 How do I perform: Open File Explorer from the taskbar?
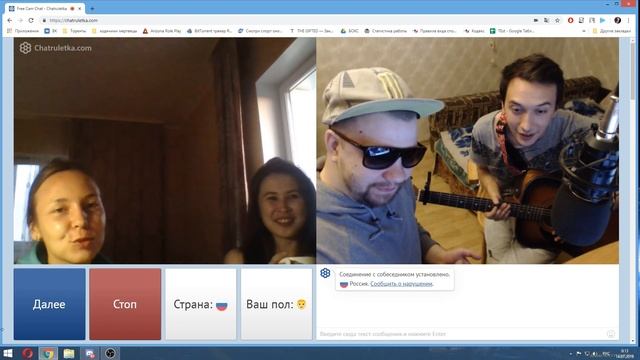[69, 353]
